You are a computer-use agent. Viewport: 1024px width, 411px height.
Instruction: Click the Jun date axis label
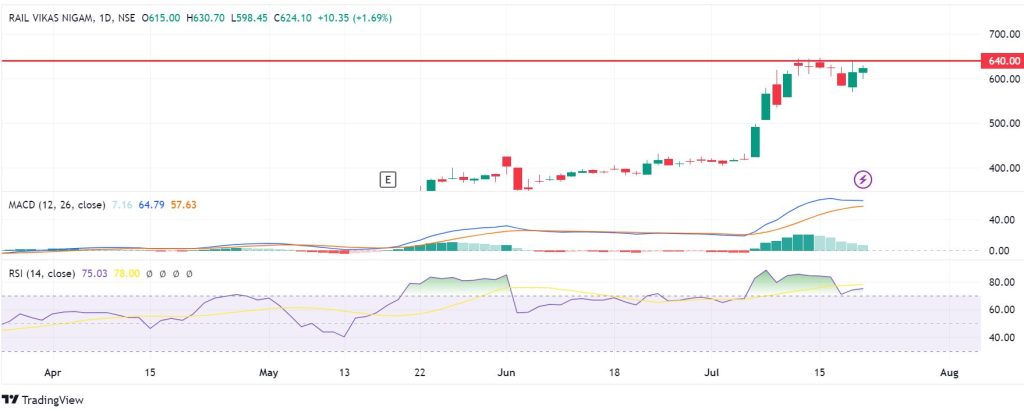click(506, 373)
